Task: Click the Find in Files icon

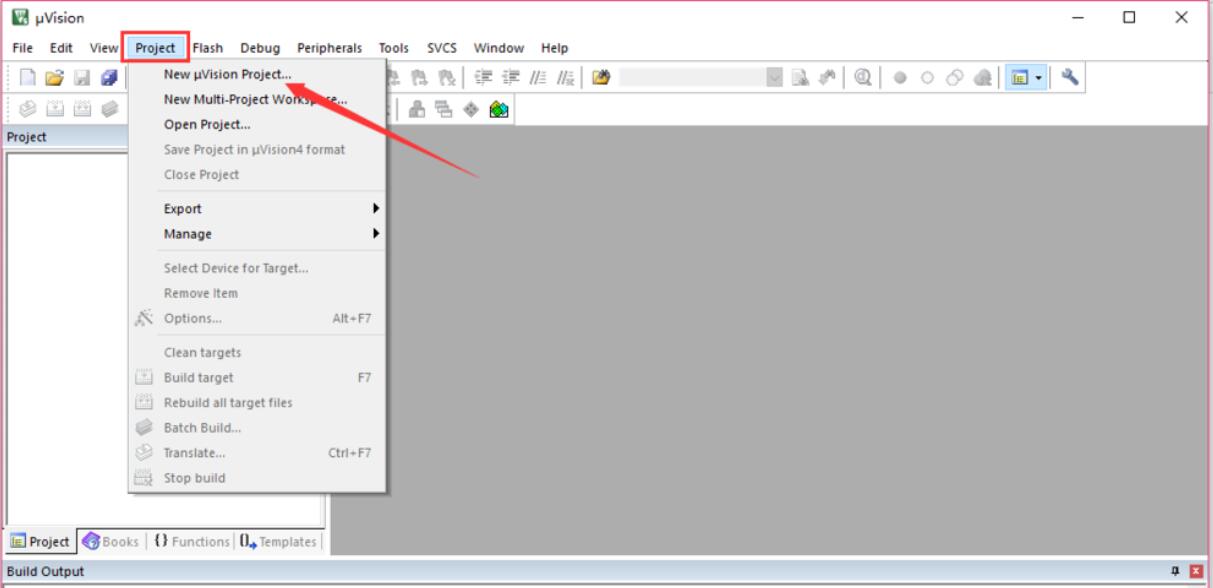Action: tap(600, 78)
